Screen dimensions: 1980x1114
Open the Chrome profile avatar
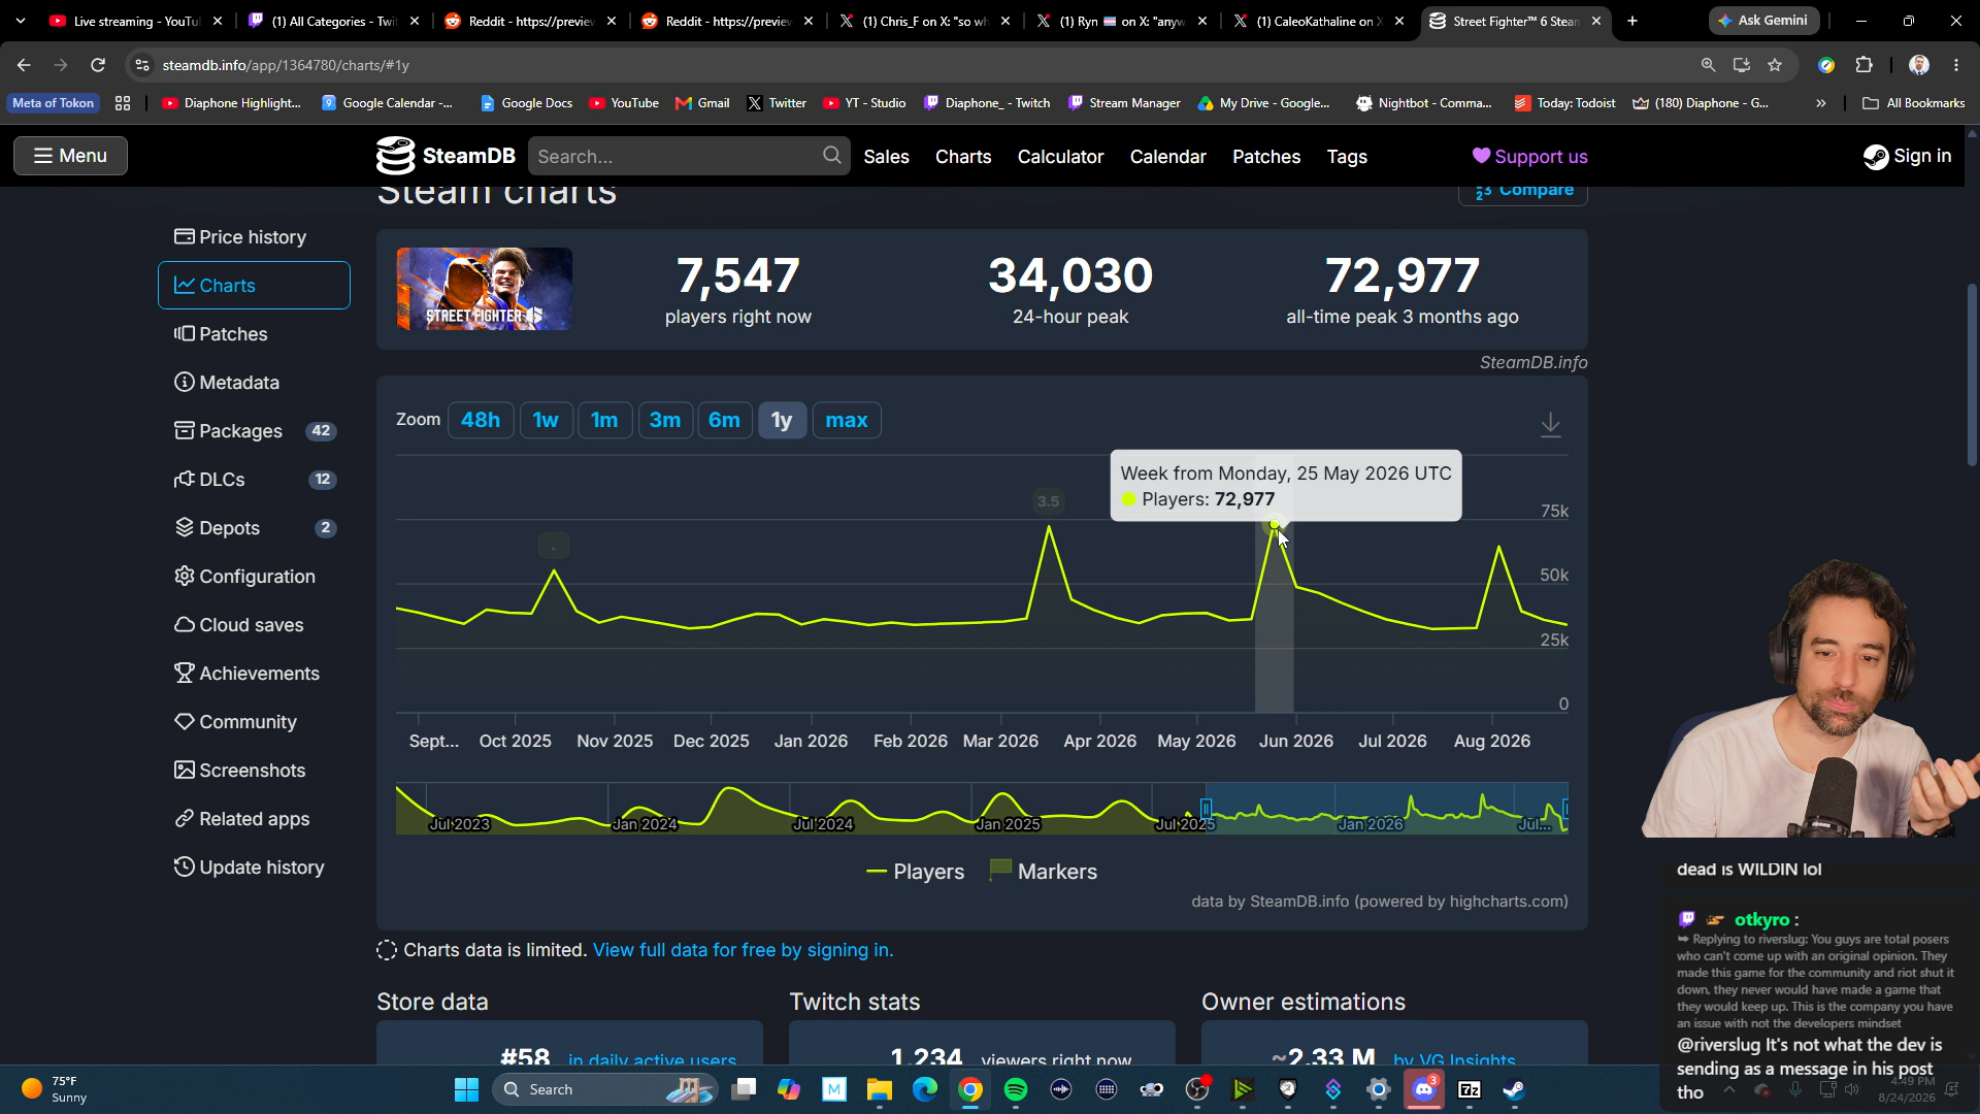pyautogui.click(x=1918, y=65)
